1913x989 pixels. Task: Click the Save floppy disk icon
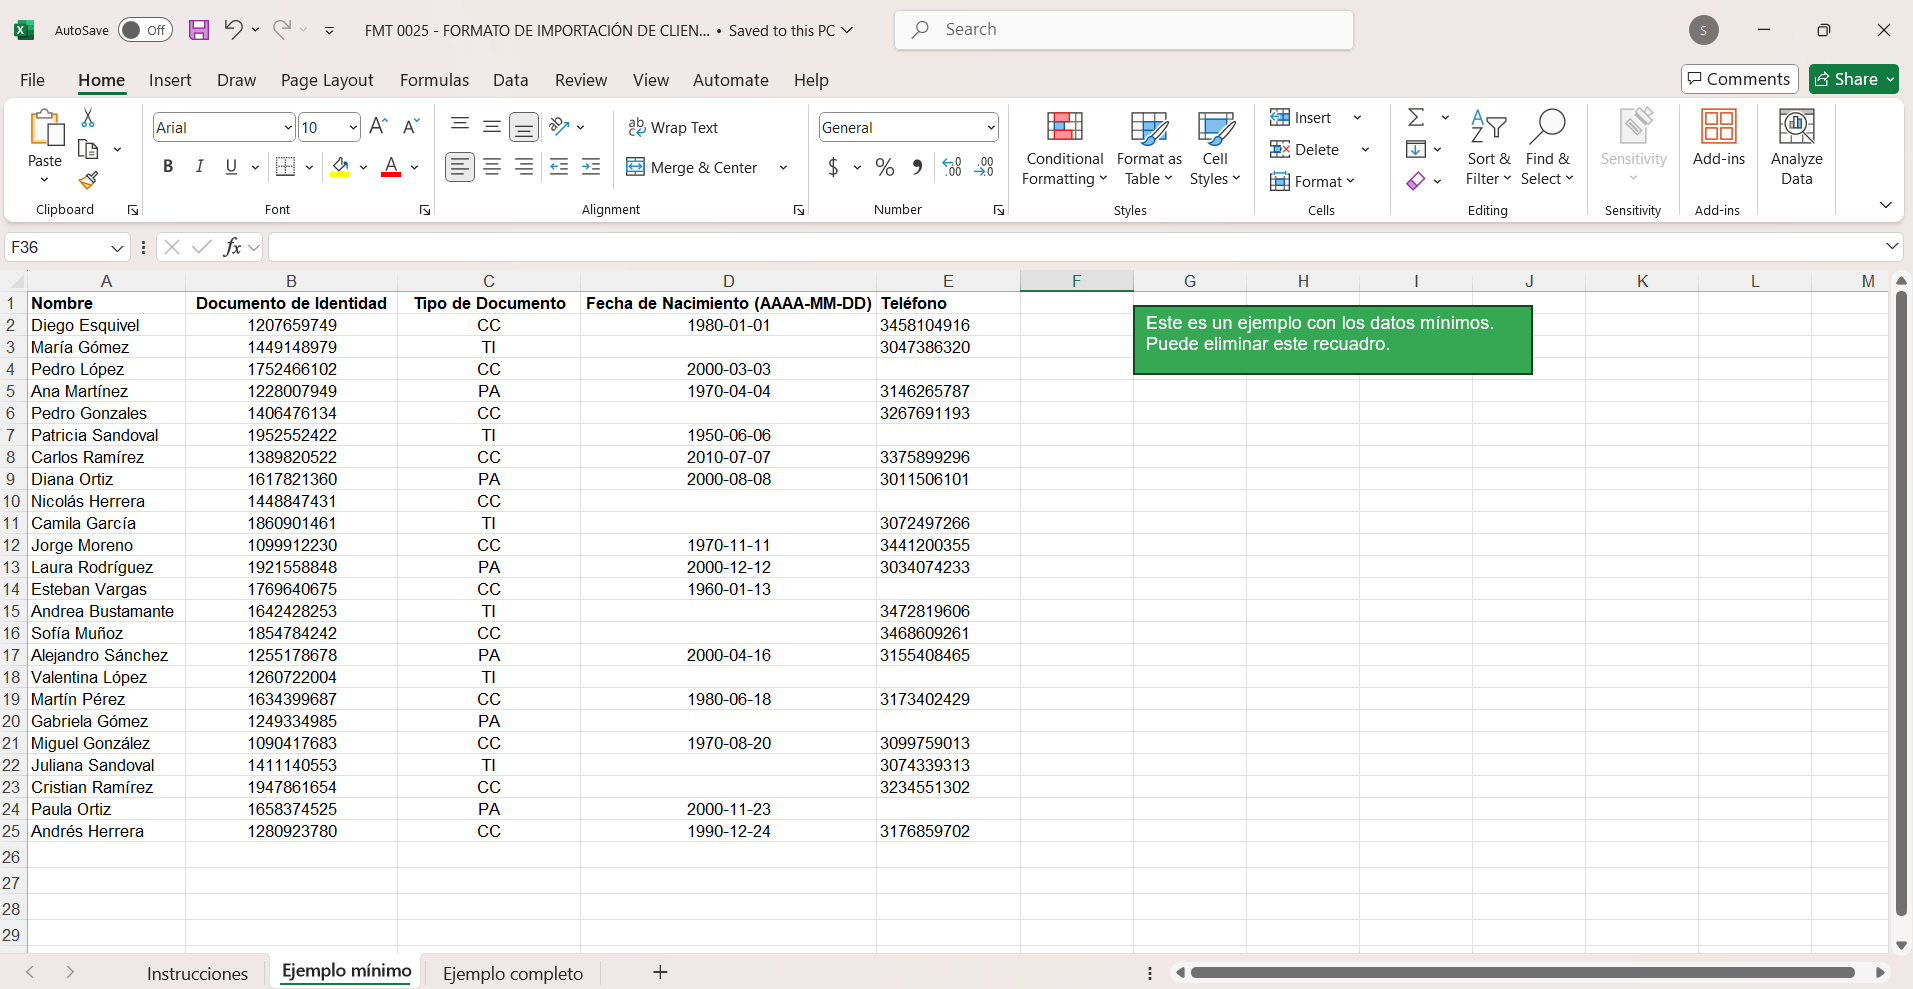199,30
